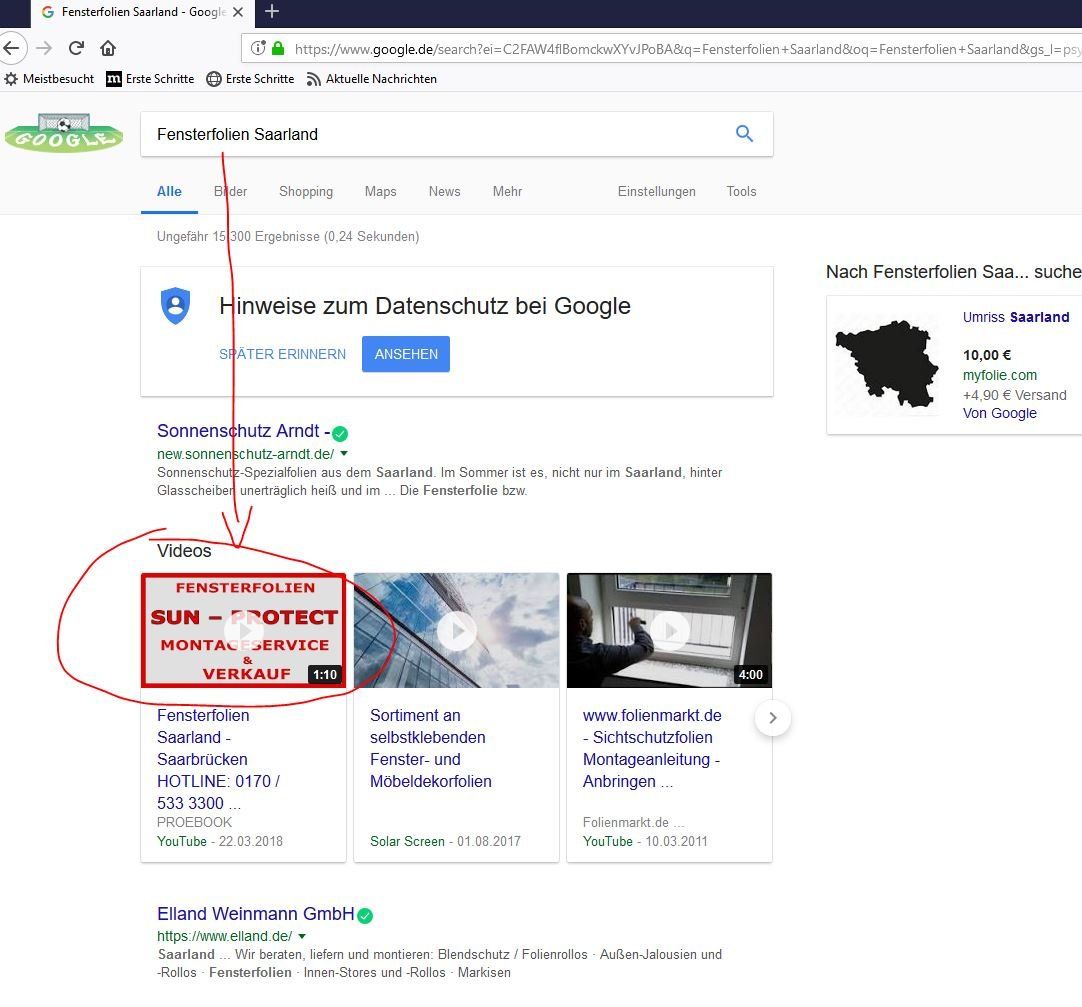Viewport: 1082px width, 1007px height.
Task: Click the ANSEHEN button
Action: click(406, 354)
